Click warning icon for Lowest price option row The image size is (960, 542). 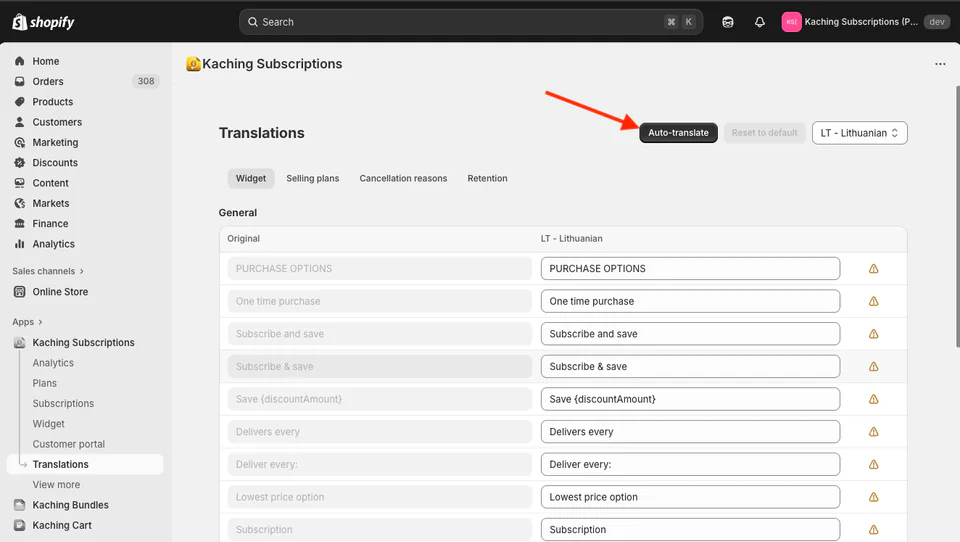coord(874,497)
